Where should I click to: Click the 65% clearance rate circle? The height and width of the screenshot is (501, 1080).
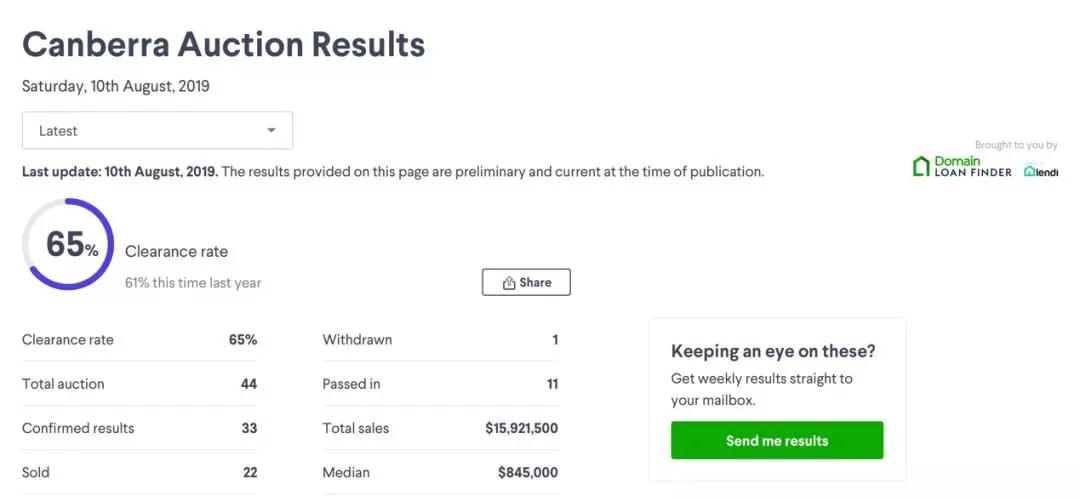[68, 244]
